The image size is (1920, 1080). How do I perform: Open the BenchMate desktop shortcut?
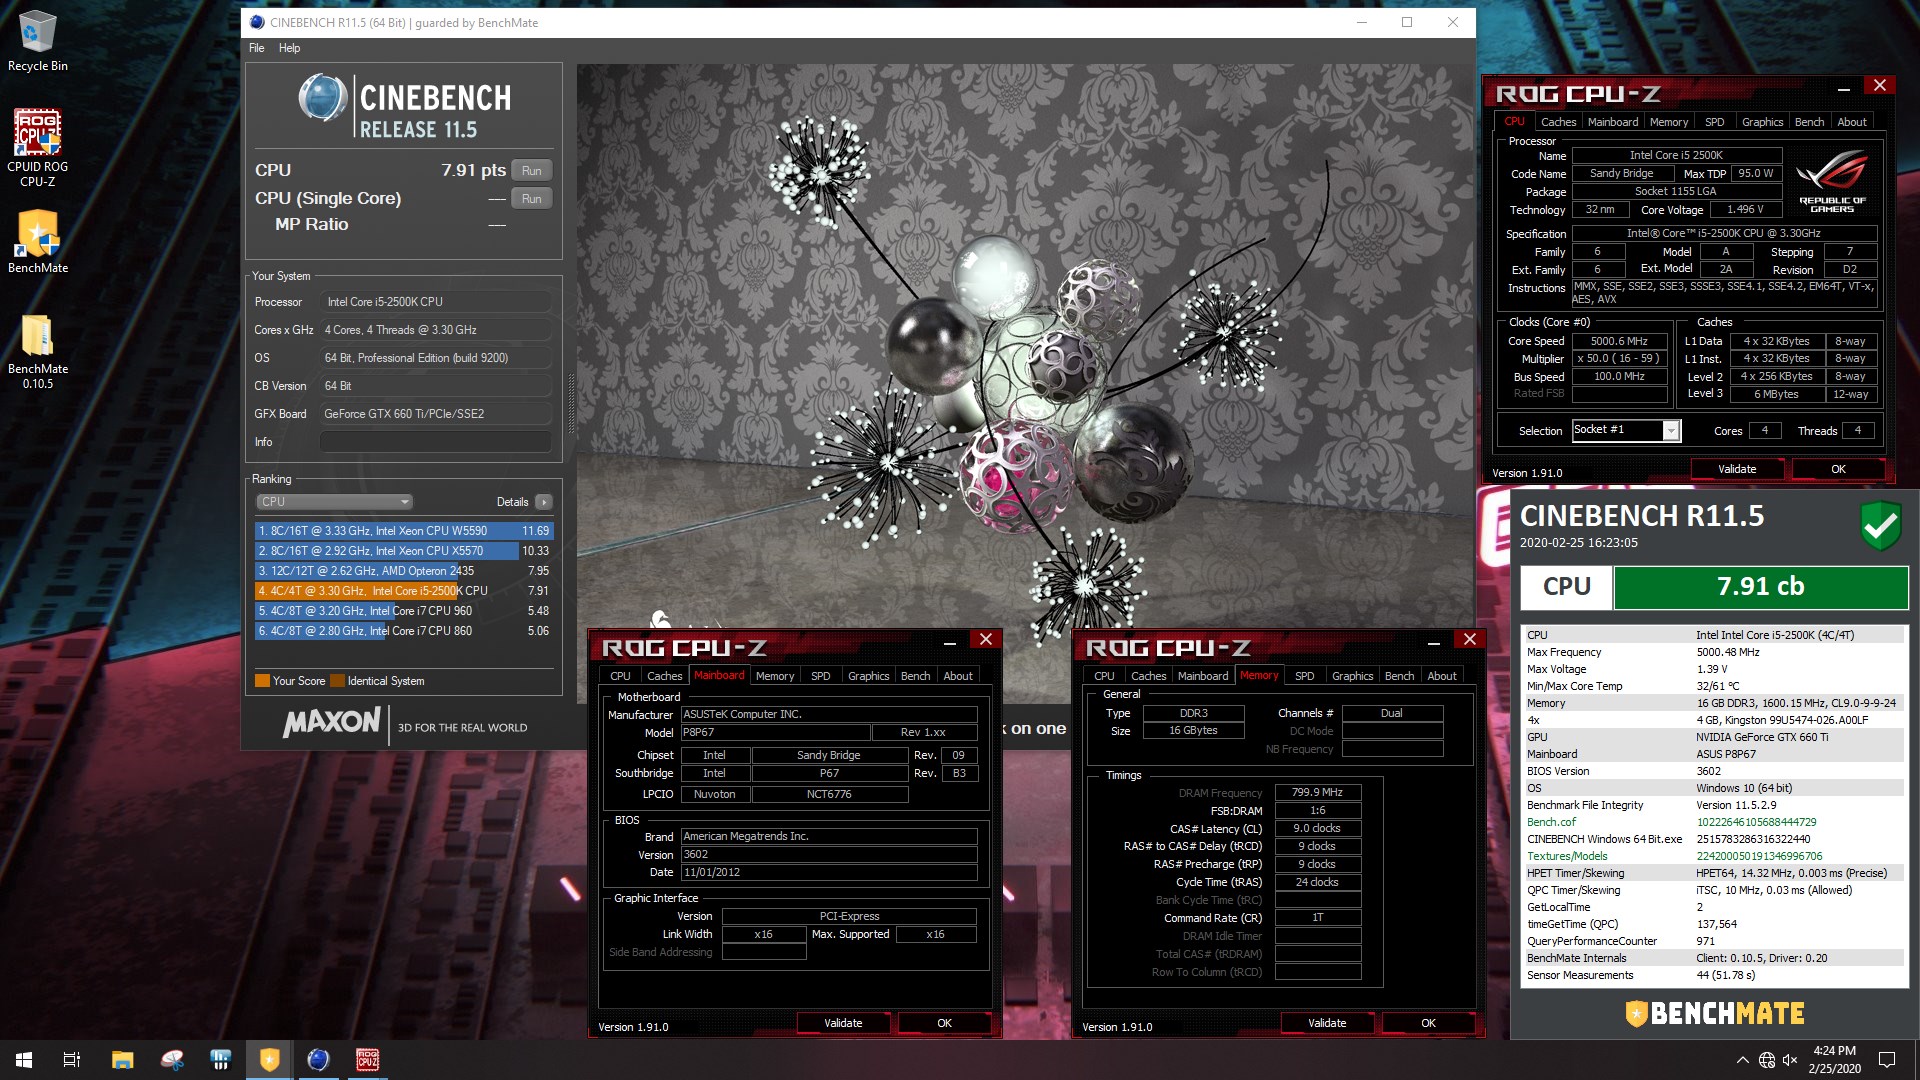coord(37,242)
